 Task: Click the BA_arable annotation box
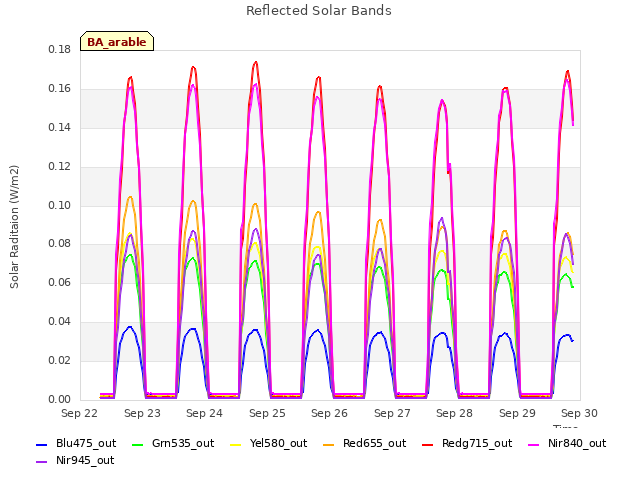tap(117, 41)
